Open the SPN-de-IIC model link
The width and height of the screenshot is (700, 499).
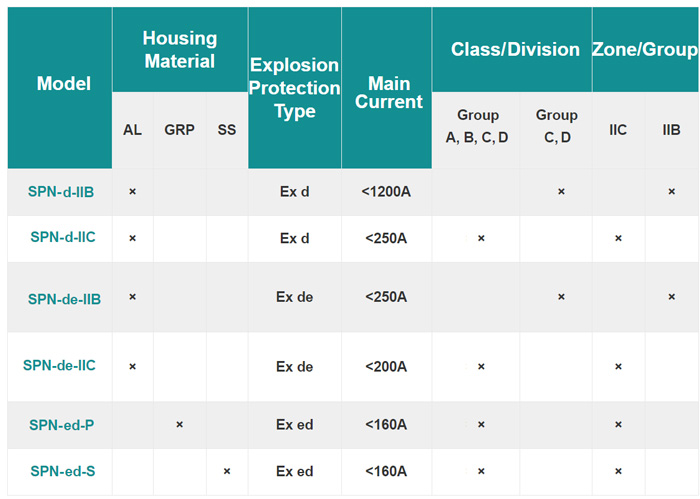click(59, 366)
